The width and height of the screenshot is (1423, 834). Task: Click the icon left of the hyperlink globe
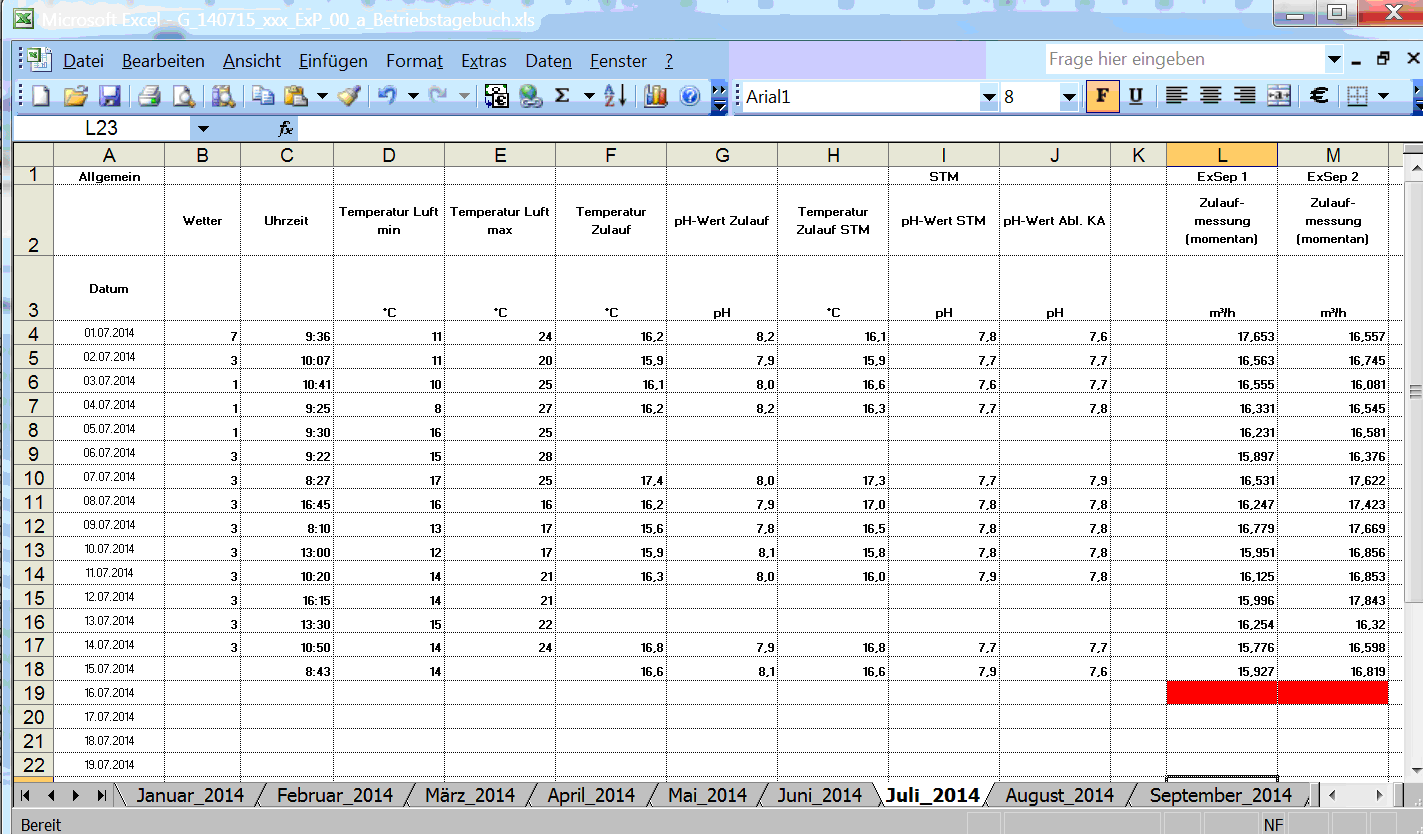point(497,96)
